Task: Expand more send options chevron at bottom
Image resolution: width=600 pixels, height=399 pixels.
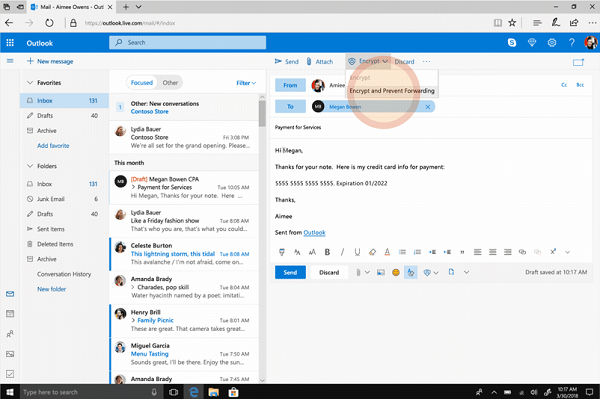Action: (466, 272)
